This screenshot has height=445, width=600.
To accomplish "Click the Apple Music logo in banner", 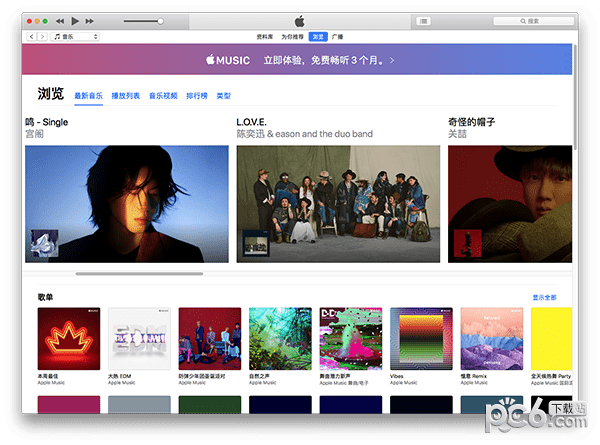I will click(228, 60).
